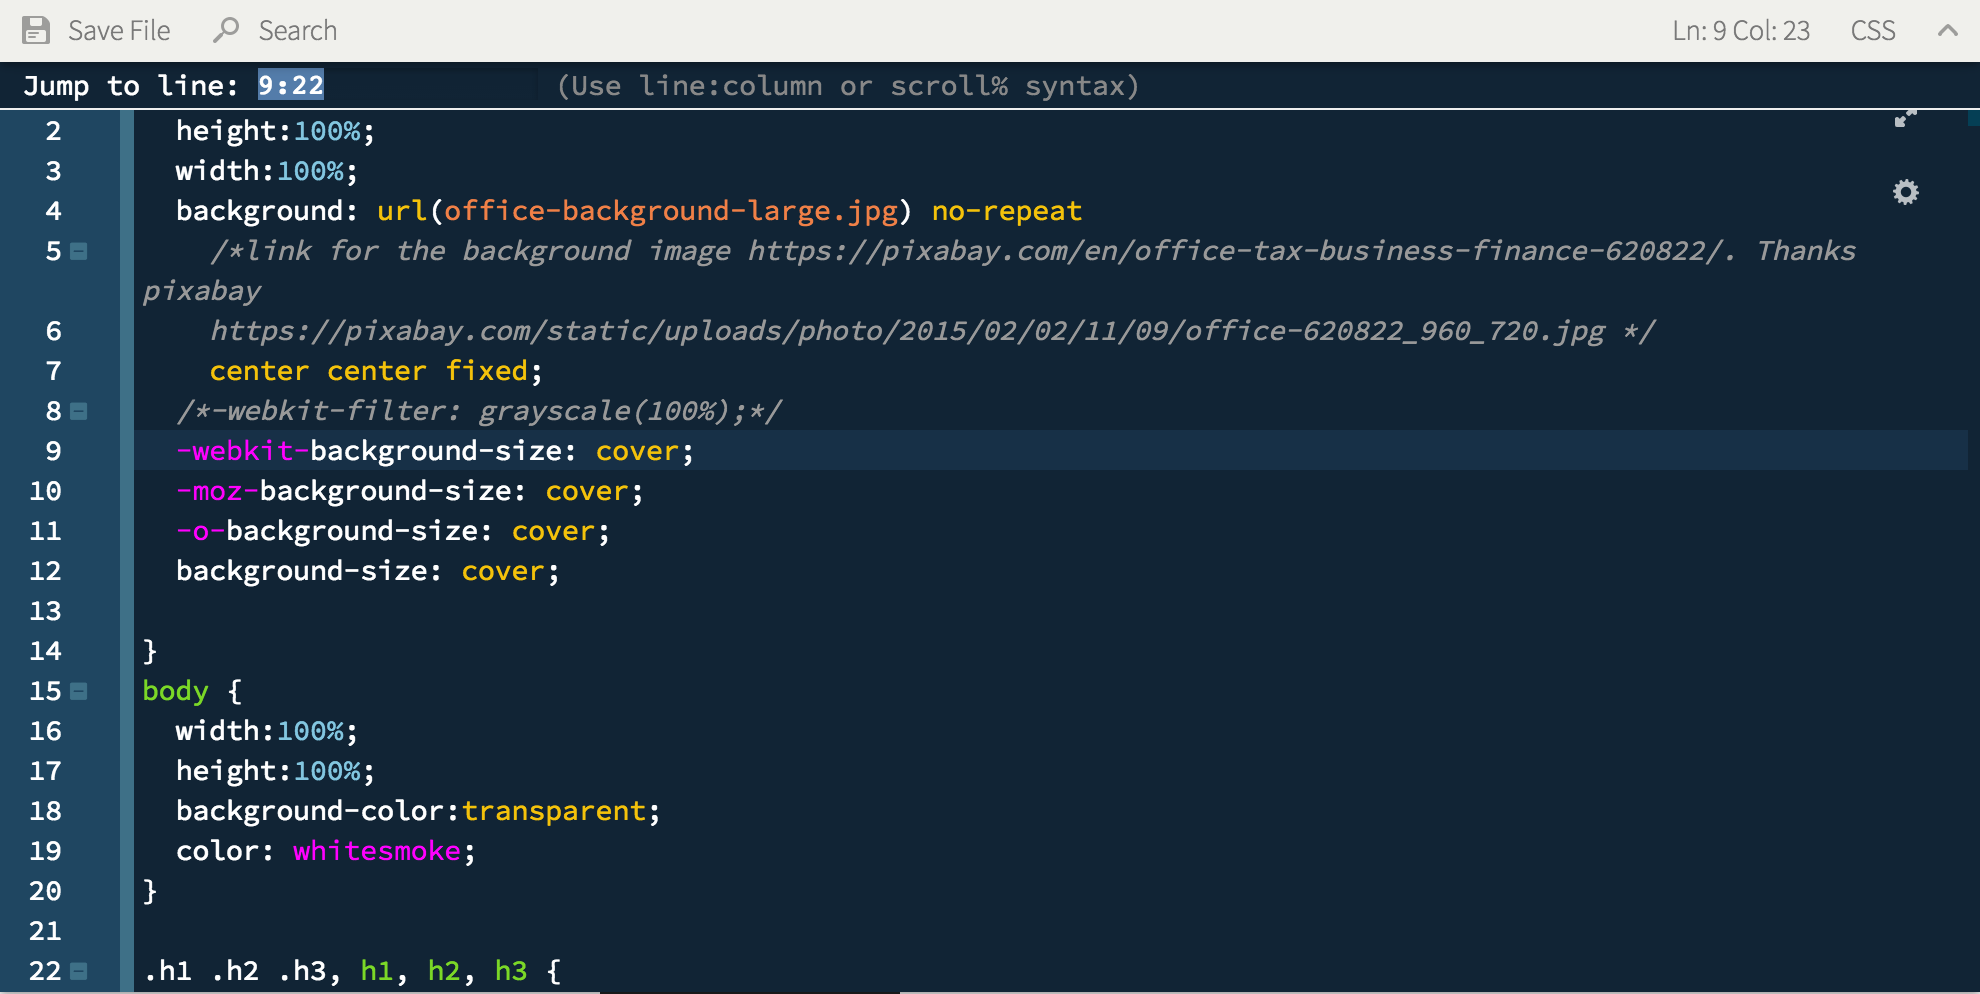Toggle fullscreen with the expand arrows icon
The height and width of the screenshot is (994, 1980).
point(1905,119)
